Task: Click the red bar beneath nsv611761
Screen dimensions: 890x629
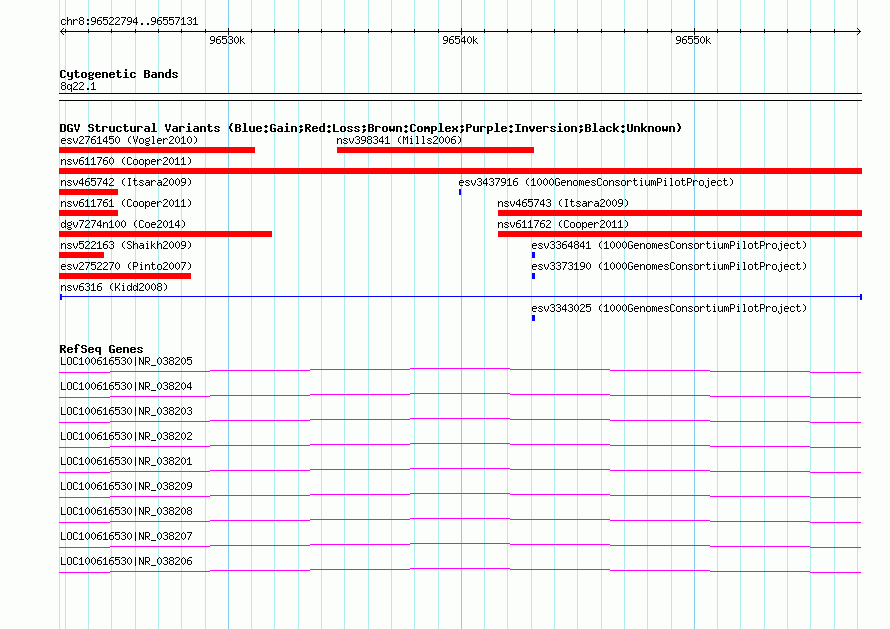Action: 89,213
